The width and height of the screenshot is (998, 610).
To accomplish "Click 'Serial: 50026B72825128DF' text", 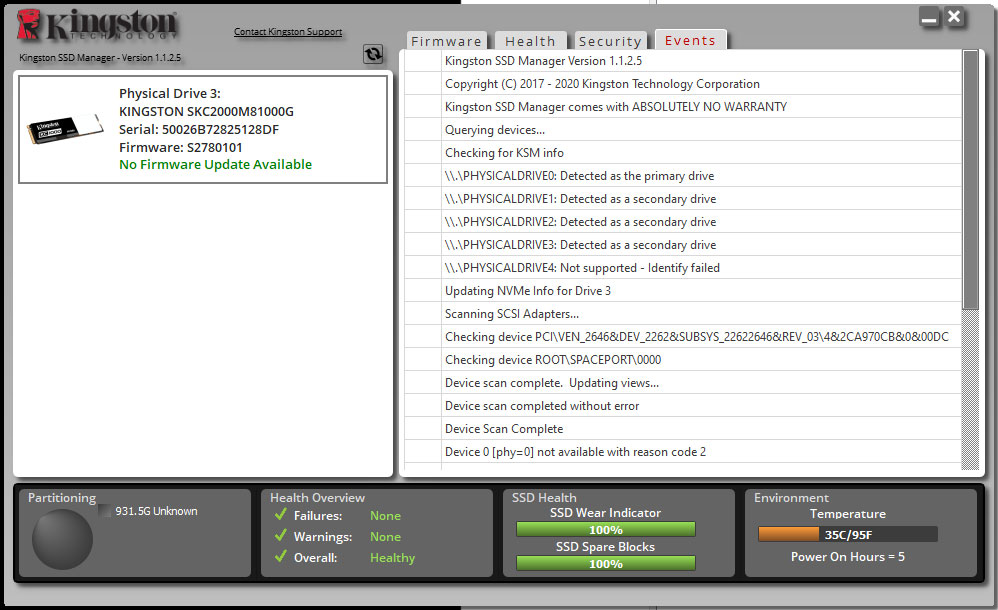I will [199, 129].
